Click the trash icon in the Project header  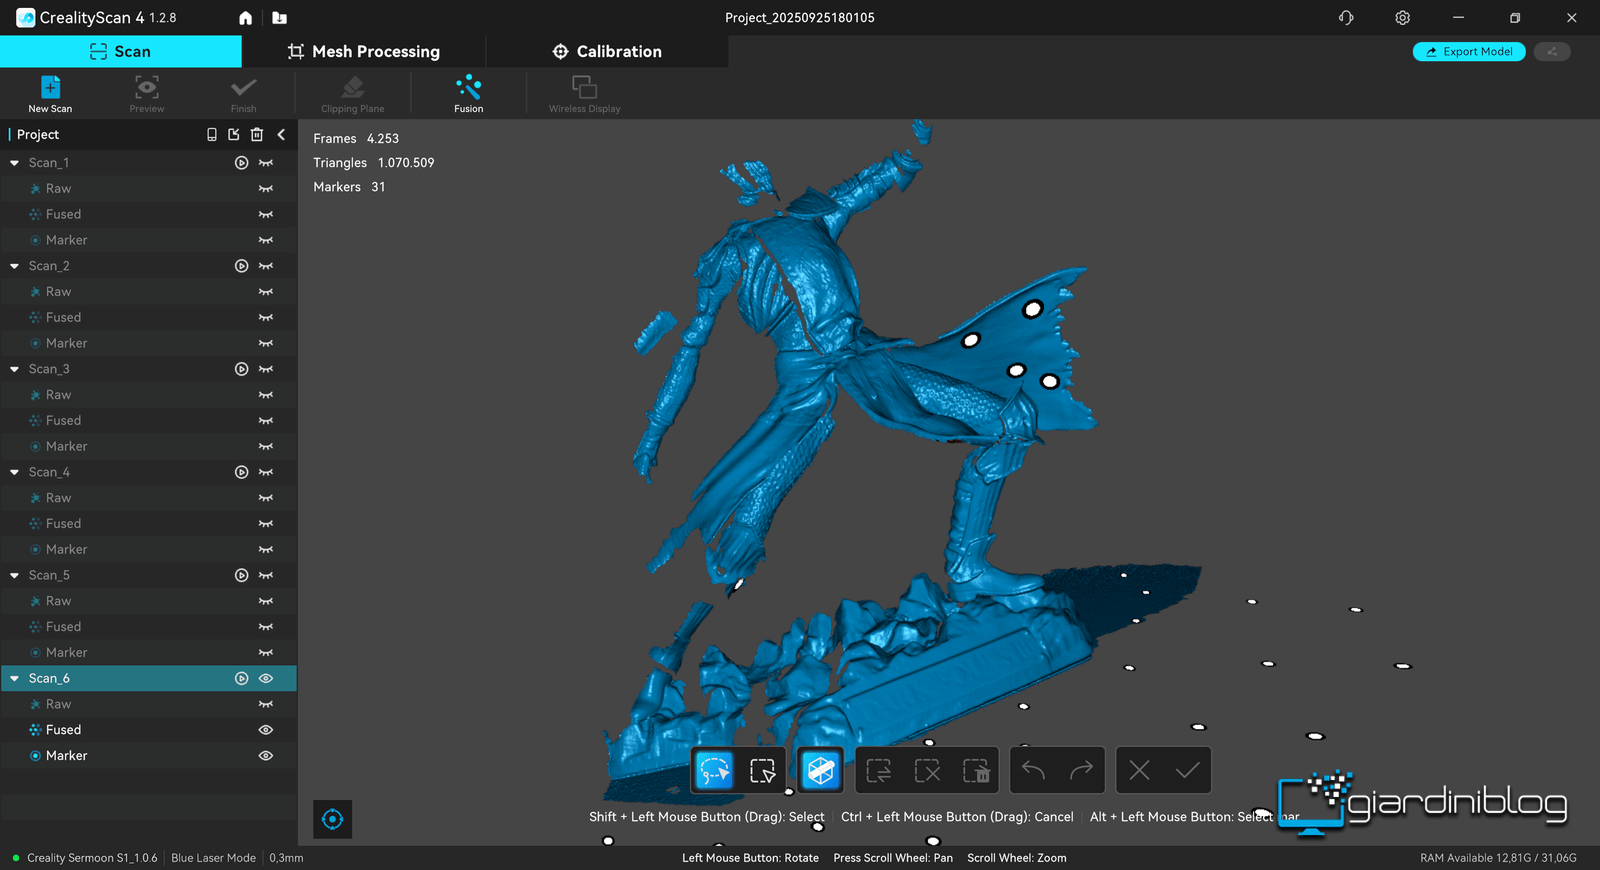click(257, 134)
